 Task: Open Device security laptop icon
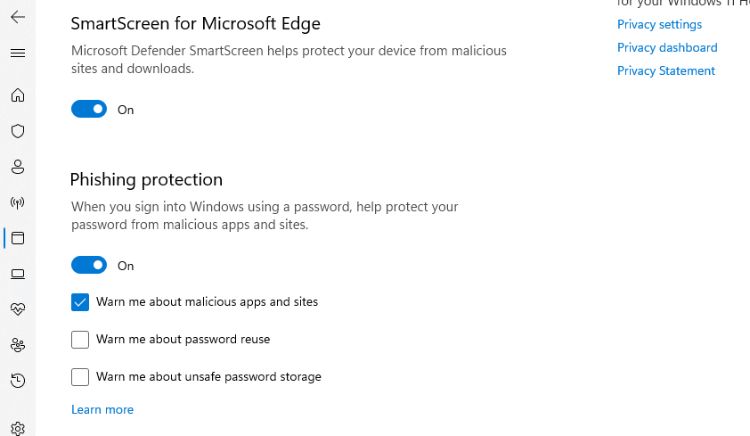pos(17,274)
